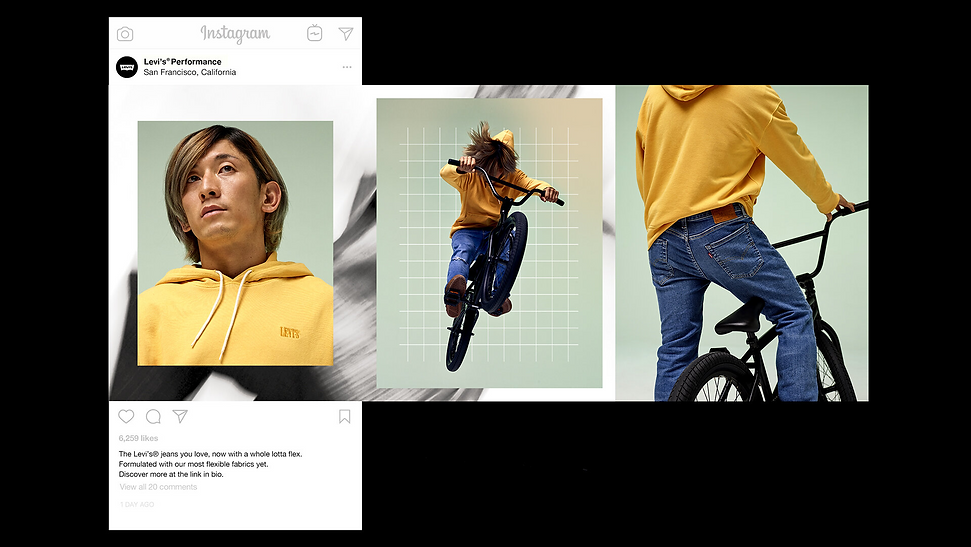Click the 1 DAY AGO timestamp
This screenshot has height=547, width=971.
137,504
